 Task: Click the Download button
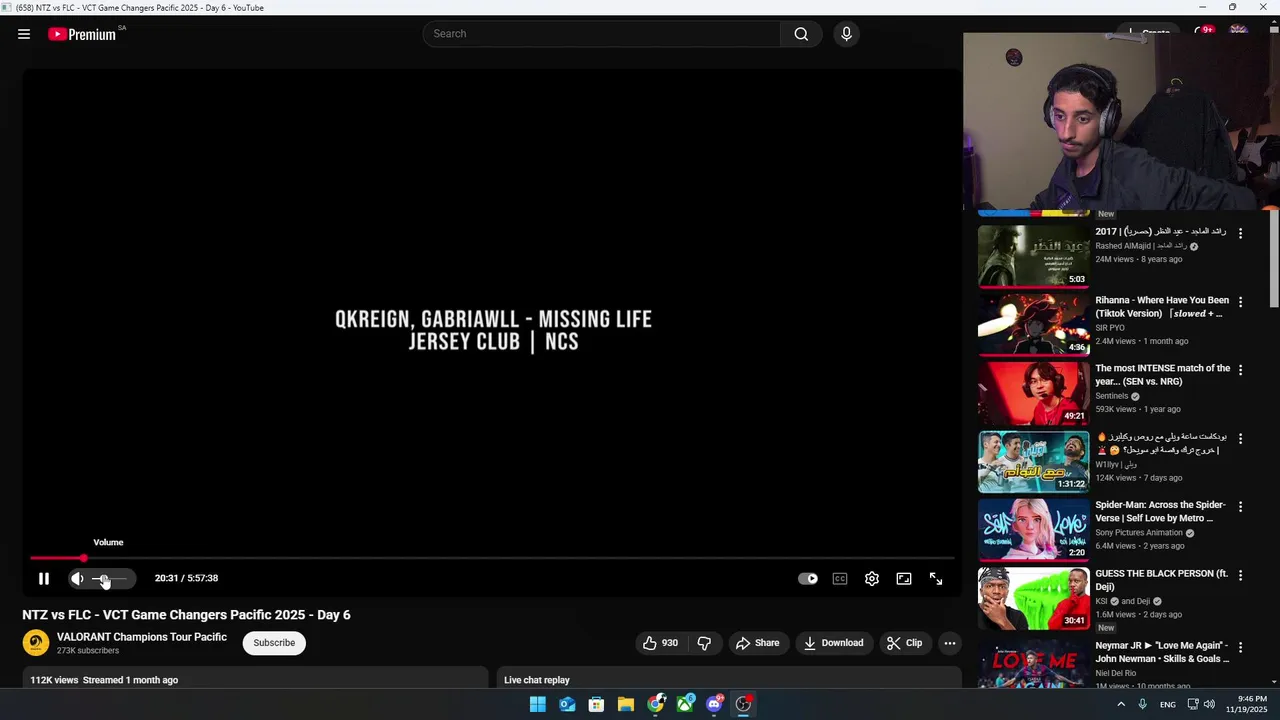833,643
